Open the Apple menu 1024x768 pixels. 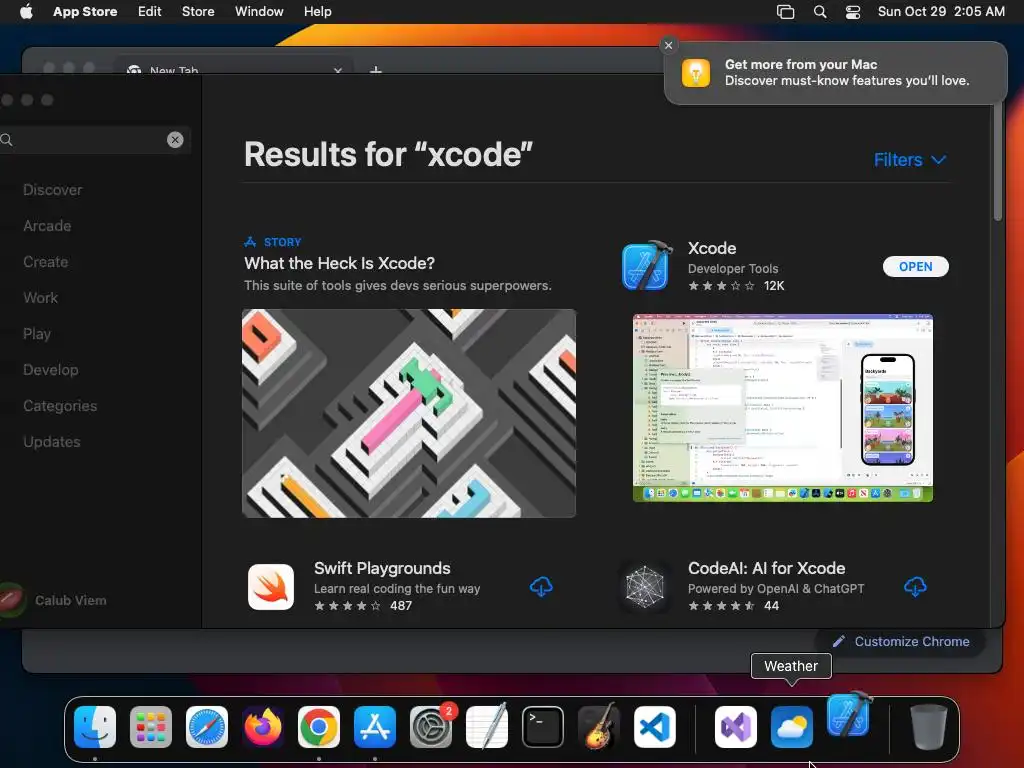(26, 11)
